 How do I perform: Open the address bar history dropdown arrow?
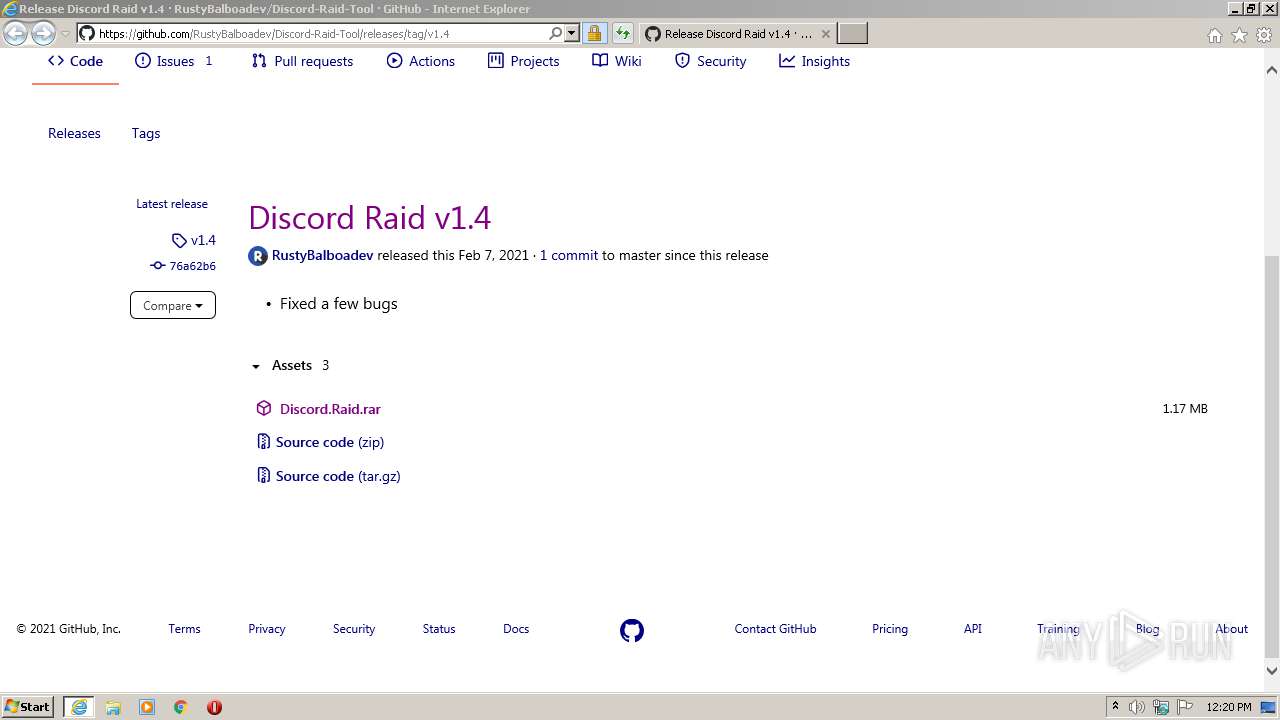pos(572,33)
